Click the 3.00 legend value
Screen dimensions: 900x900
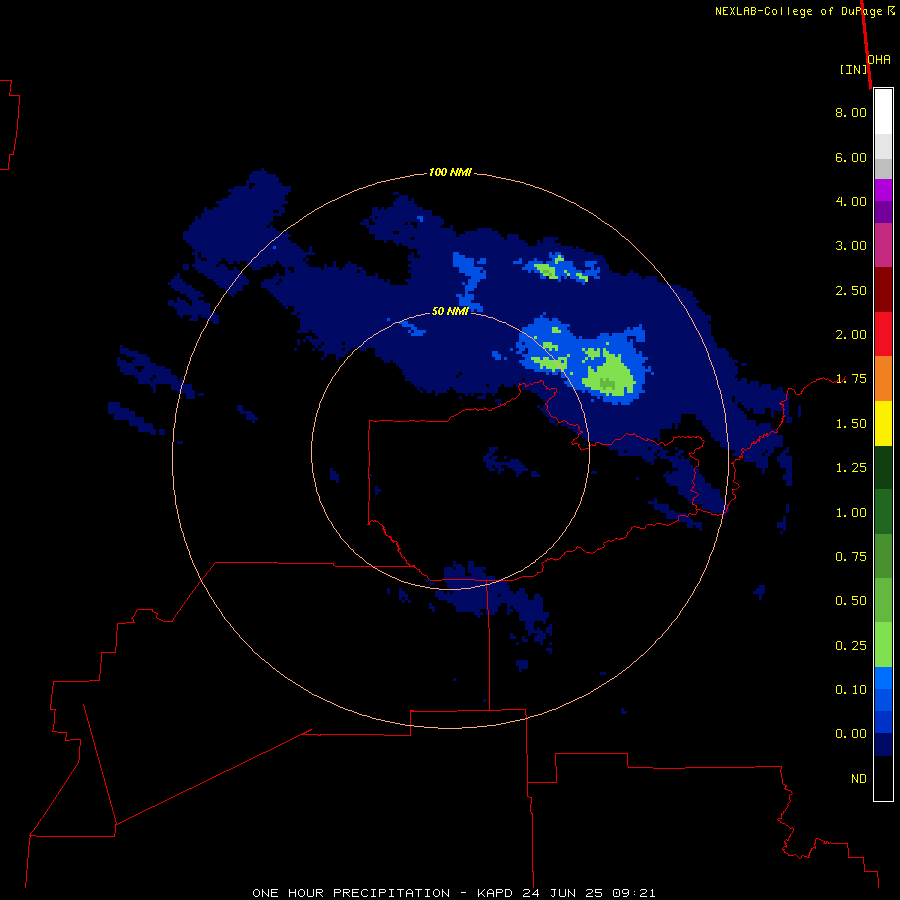click(x=851, y=246)
